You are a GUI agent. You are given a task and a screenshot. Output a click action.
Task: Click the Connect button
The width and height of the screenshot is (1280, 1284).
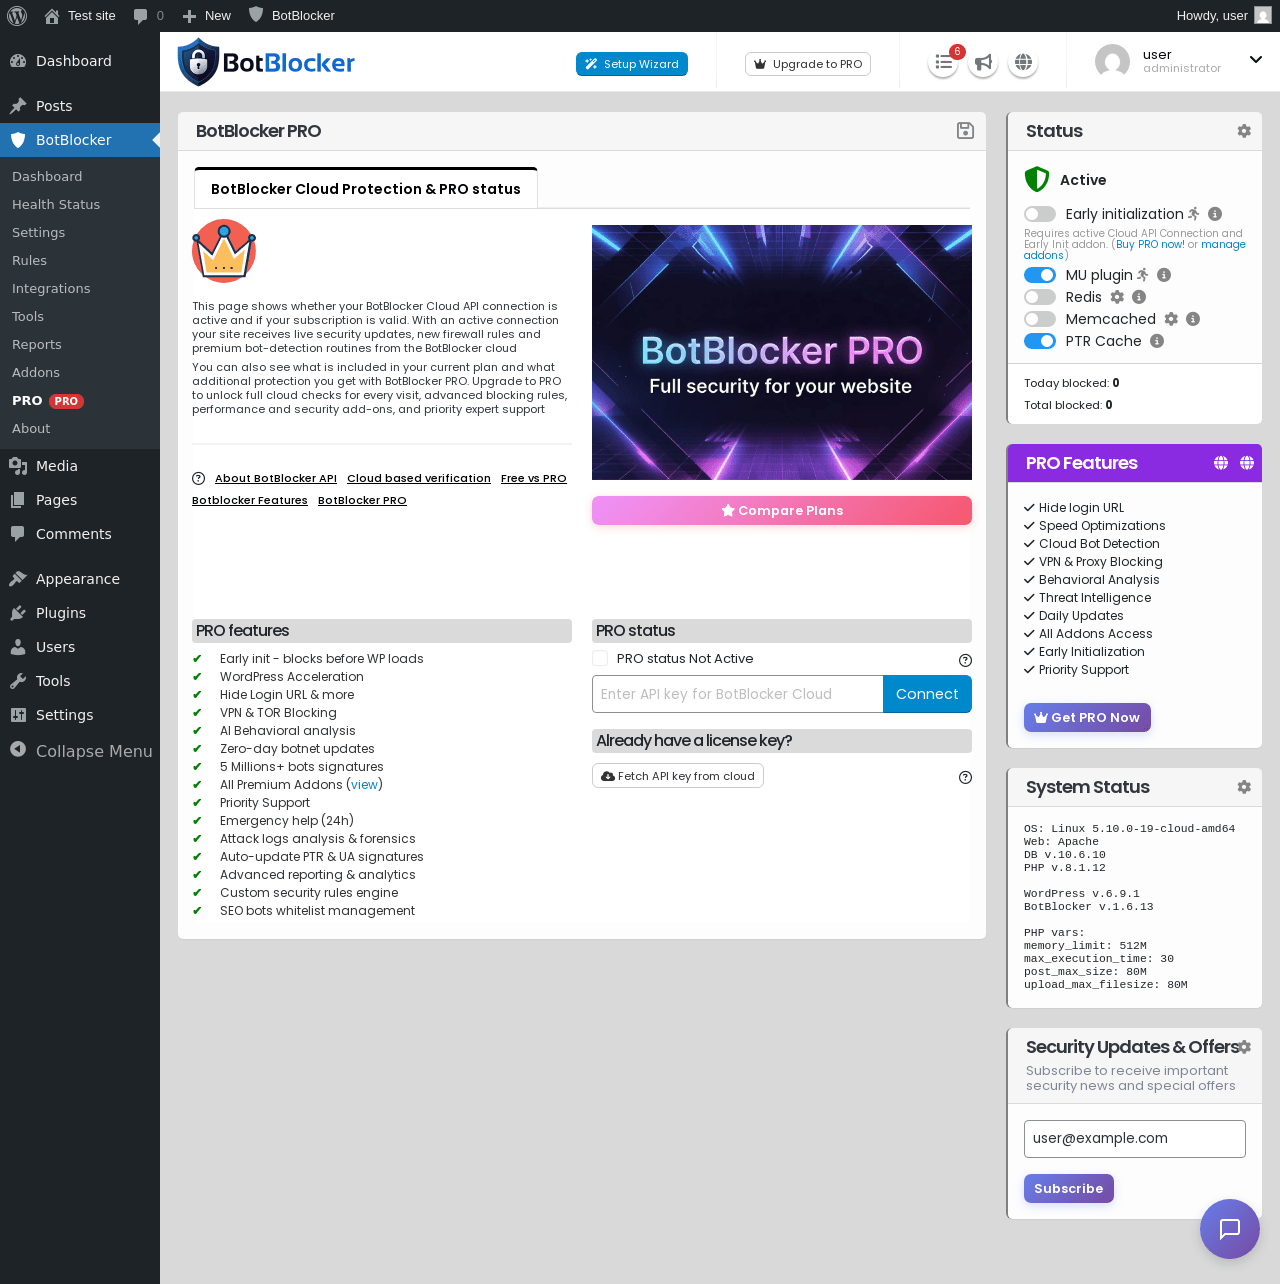click(x=927, y=694)
